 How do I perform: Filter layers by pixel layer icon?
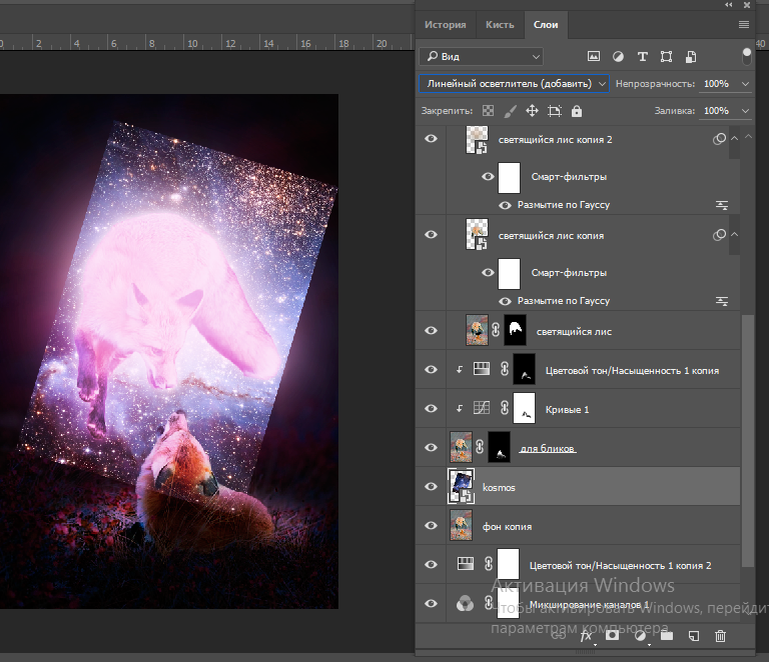coord(593,56)
